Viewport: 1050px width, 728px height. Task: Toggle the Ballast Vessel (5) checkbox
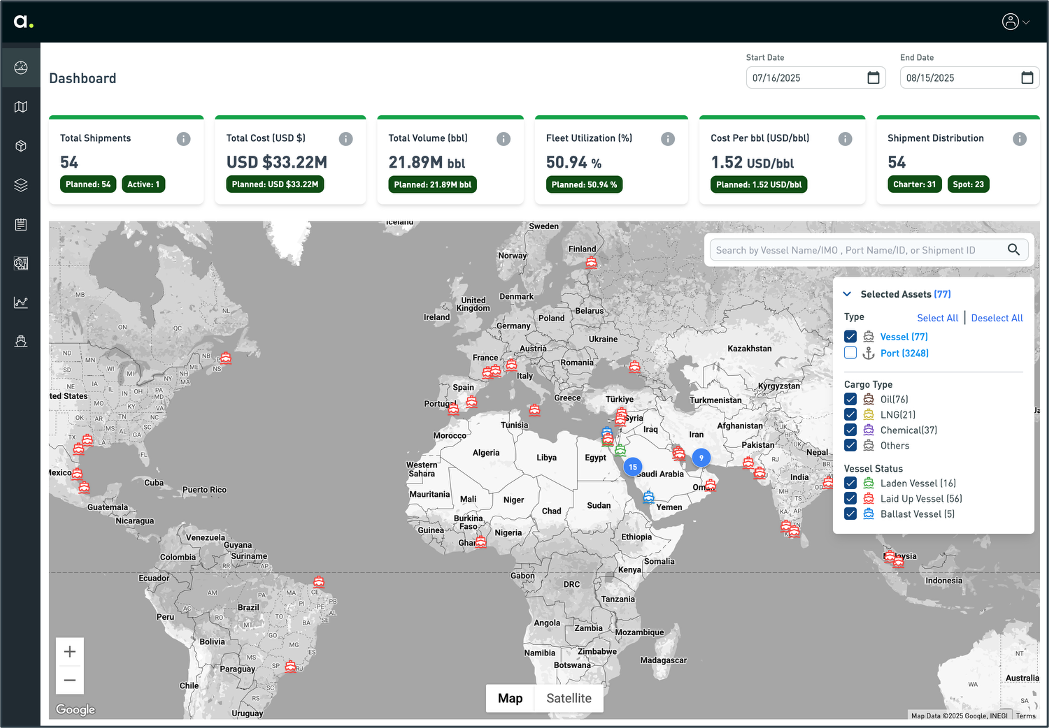point(850,514)
